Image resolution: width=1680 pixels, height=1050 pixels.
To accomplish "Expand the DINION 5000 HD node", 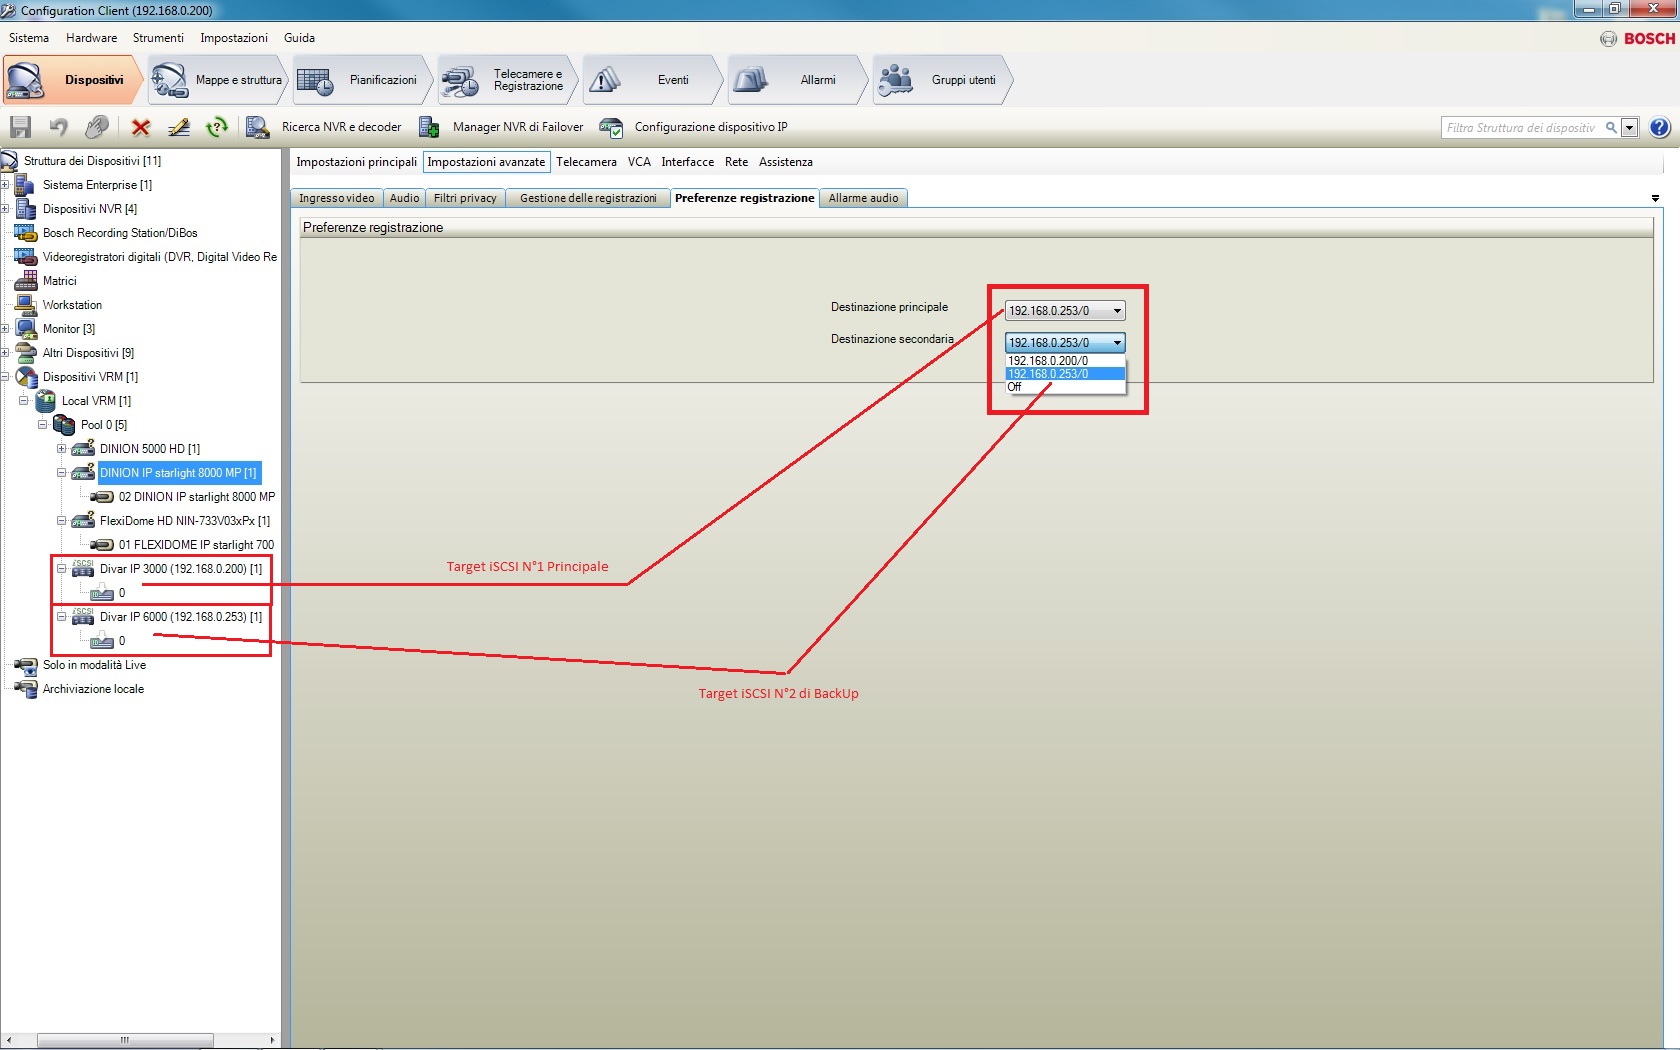I will coord(62,449).
